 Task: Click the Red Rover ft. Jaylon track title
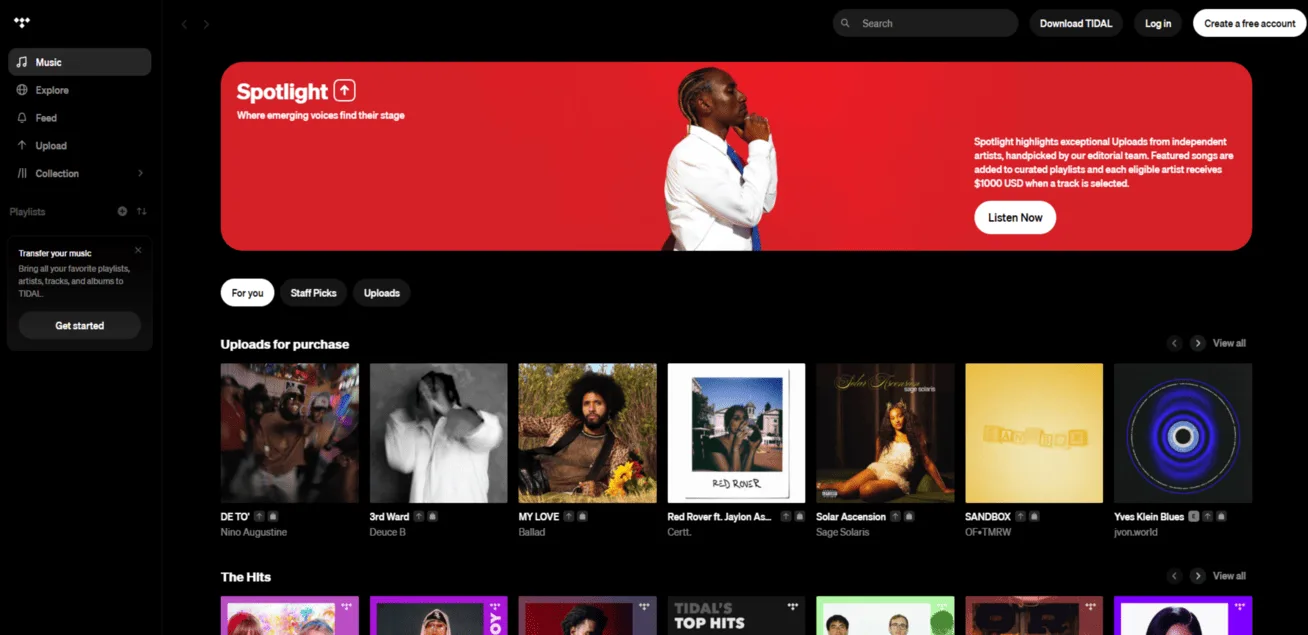tap(720, 517)
